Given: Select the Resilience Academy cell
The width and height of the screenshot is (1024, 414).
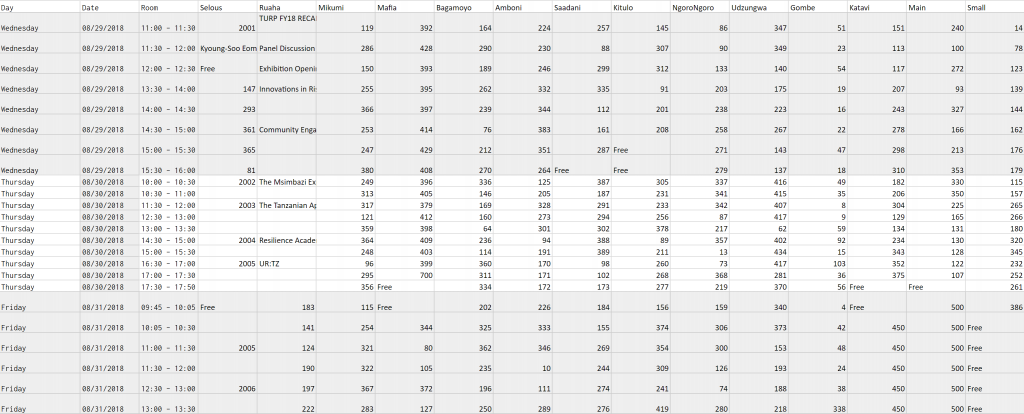Looking at the screenshot, I should (x=287, y=240).
